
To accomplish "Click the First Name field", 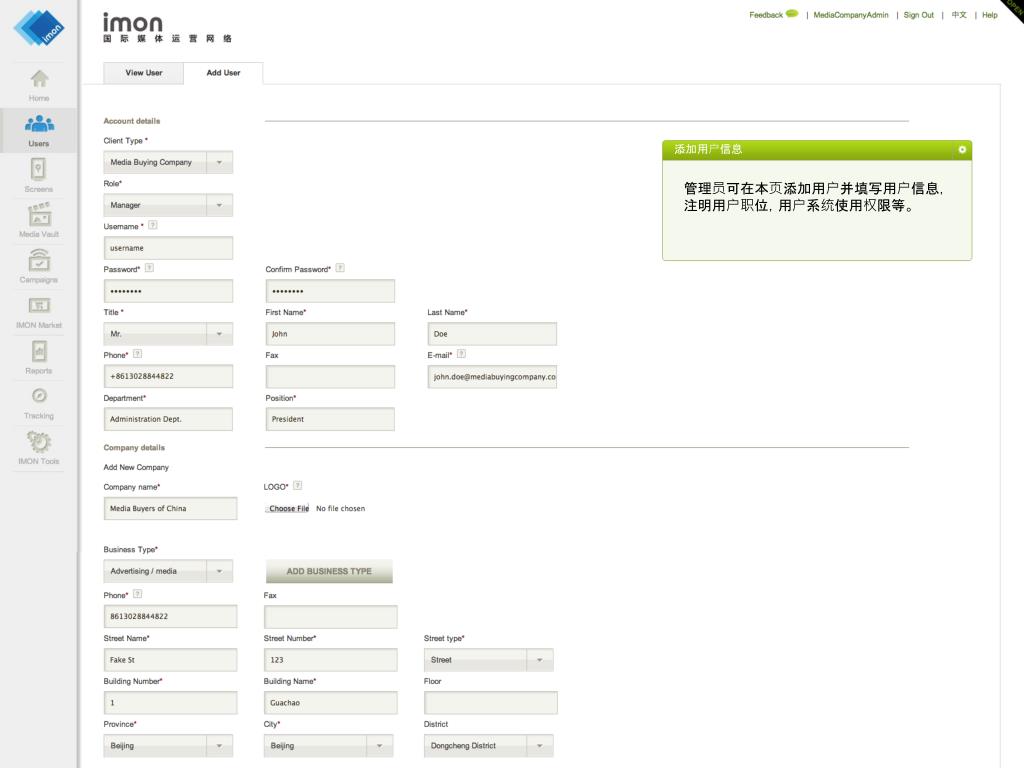I will click(330, 334).
